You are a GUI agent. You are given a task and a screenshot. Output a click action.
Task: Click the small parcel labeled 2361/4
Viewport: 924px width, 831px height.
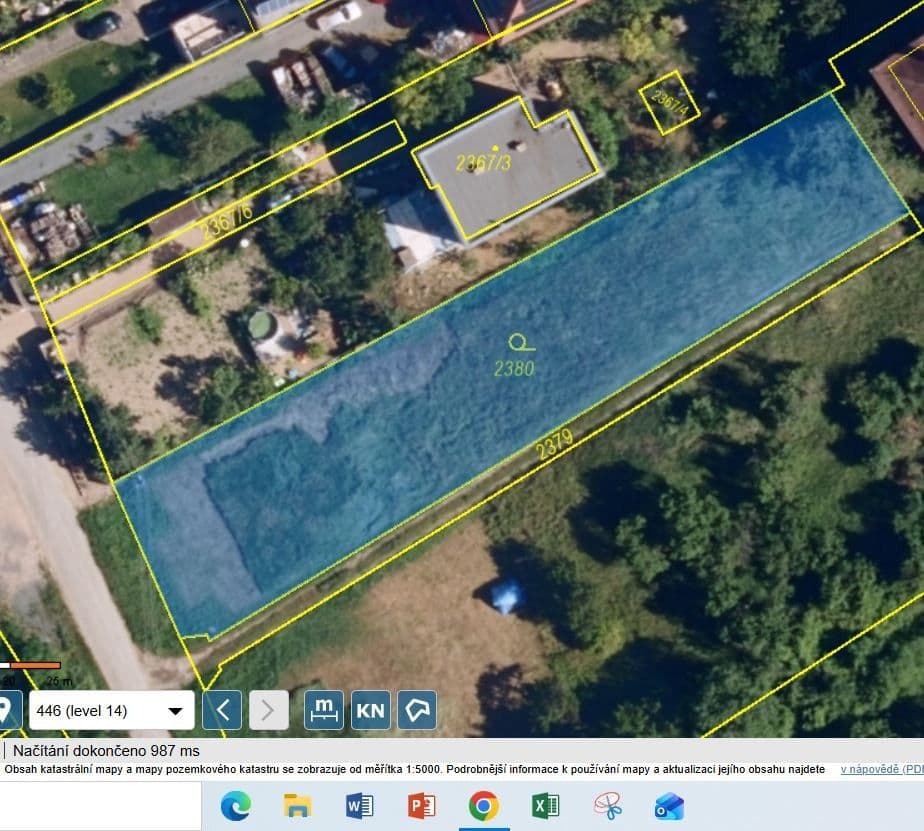point(668,100)
